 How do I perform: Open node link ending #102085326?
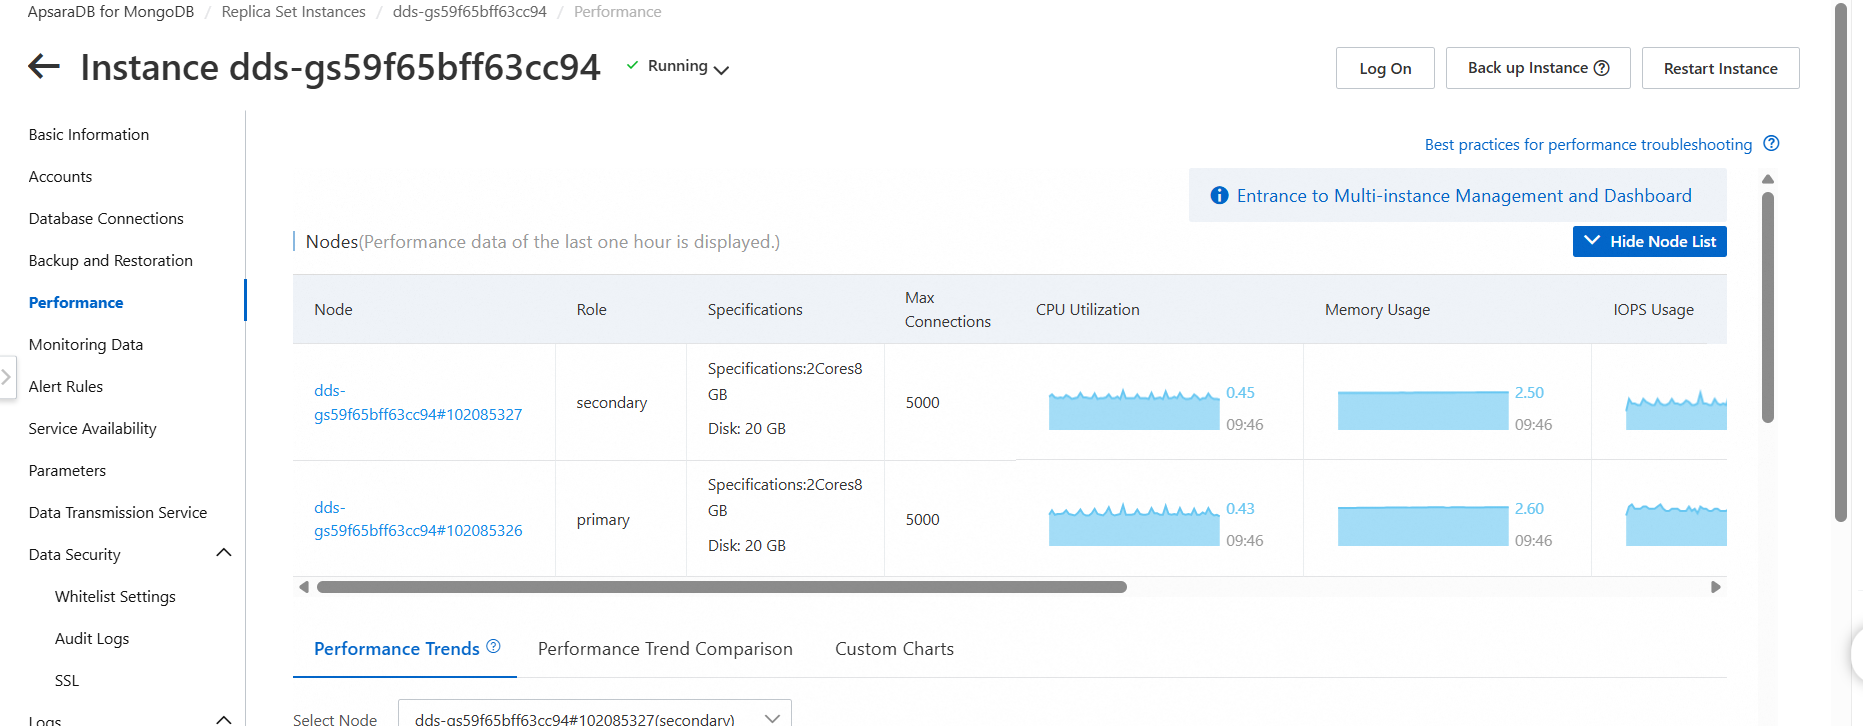pos(418,519)
